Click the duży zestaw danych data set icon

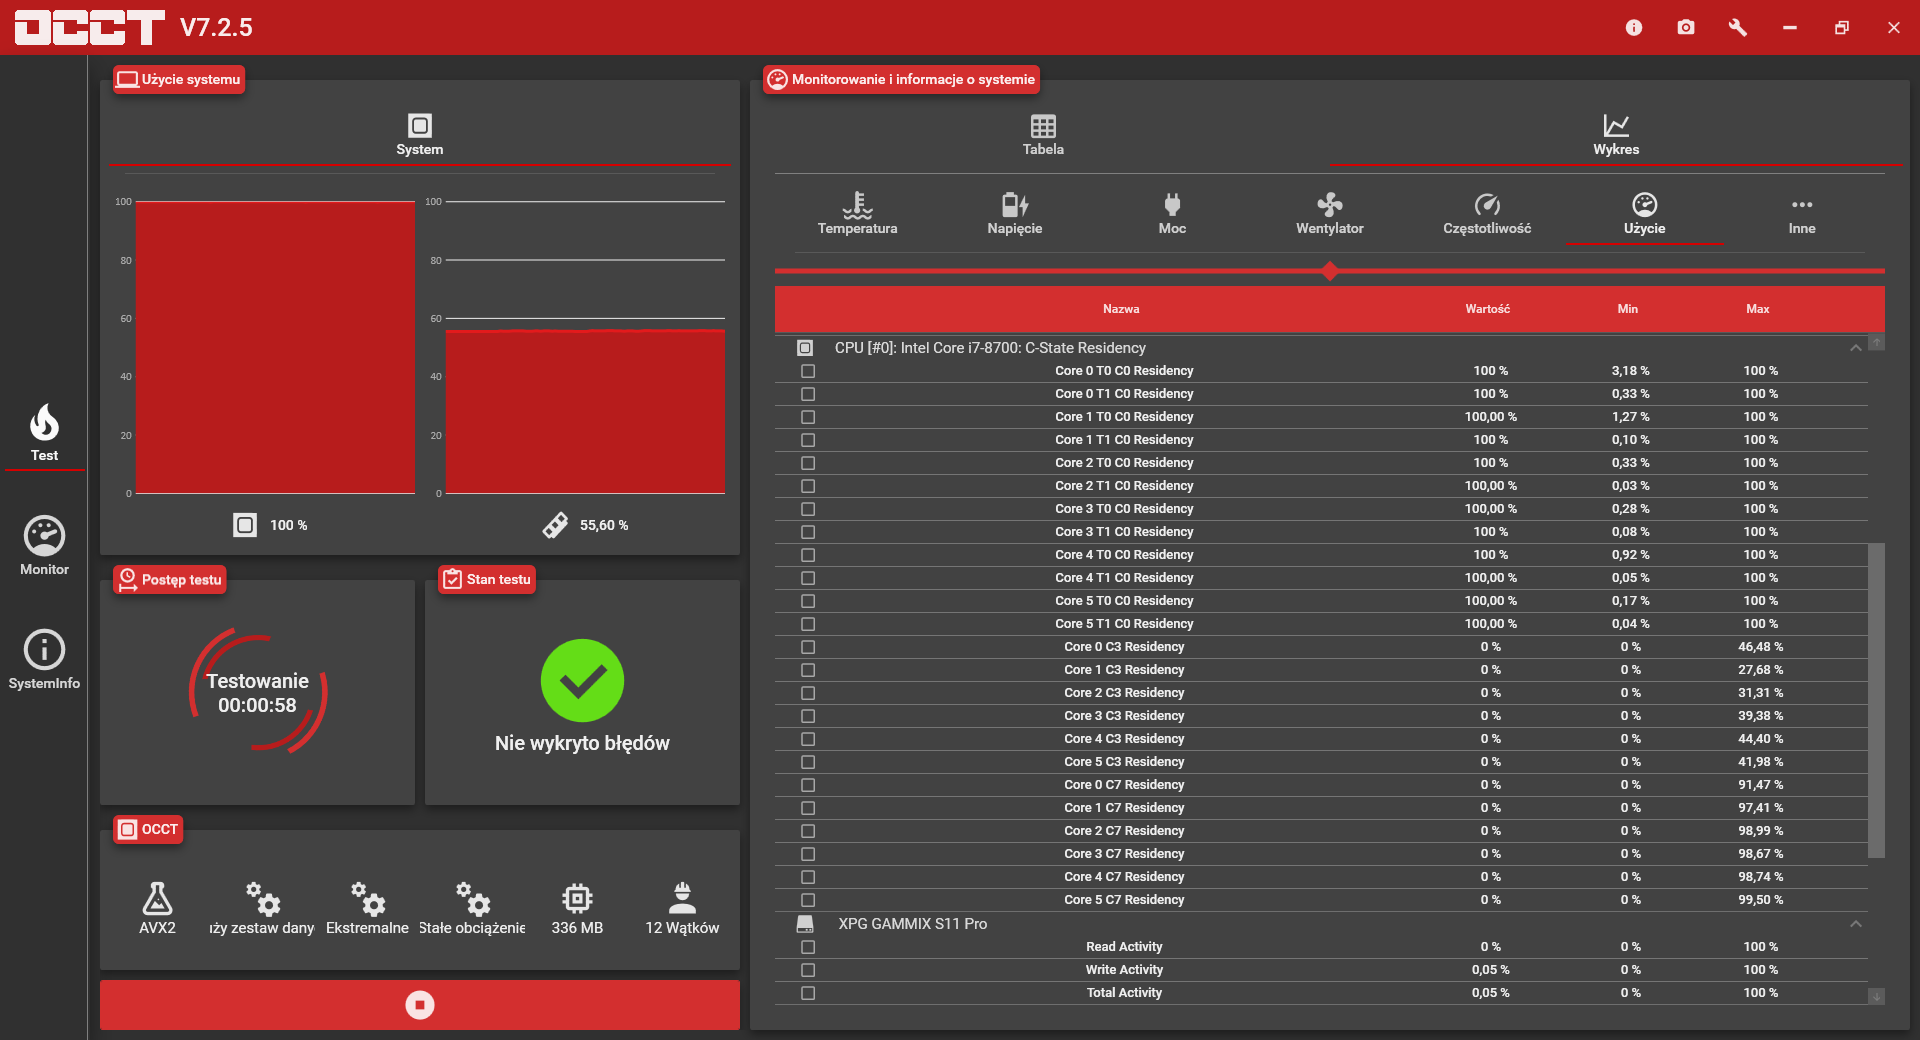coord(262,899)
